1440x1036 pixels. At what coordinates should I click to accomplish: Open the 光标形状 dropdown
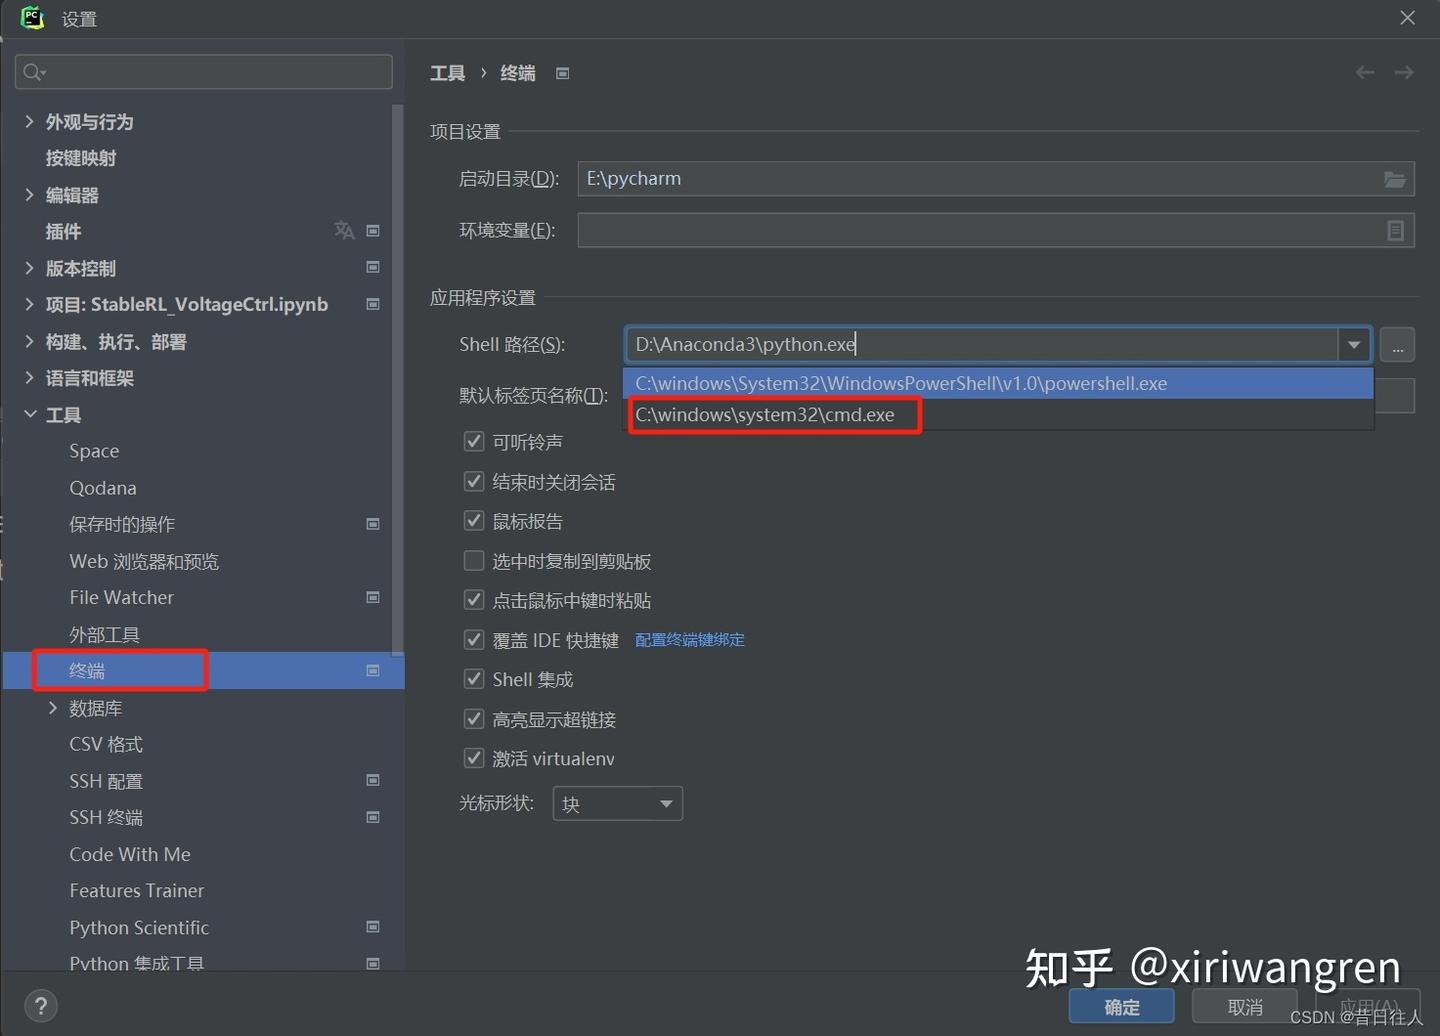click(617, 803)
